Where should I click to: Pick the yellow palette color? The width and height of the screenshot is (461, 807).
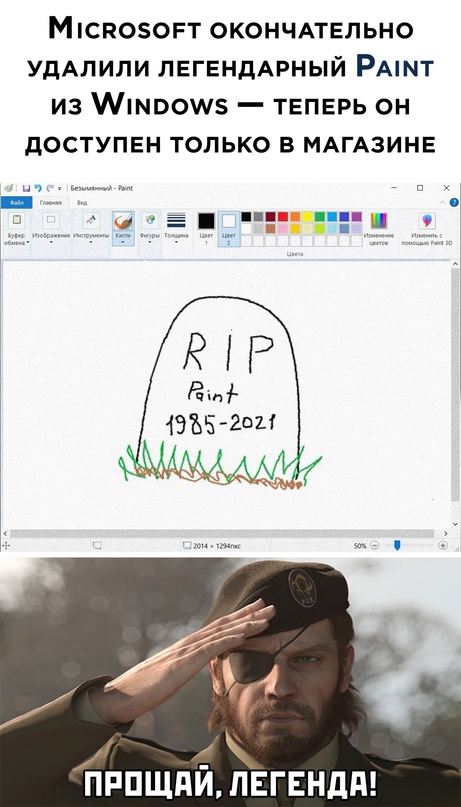[307, 217]
